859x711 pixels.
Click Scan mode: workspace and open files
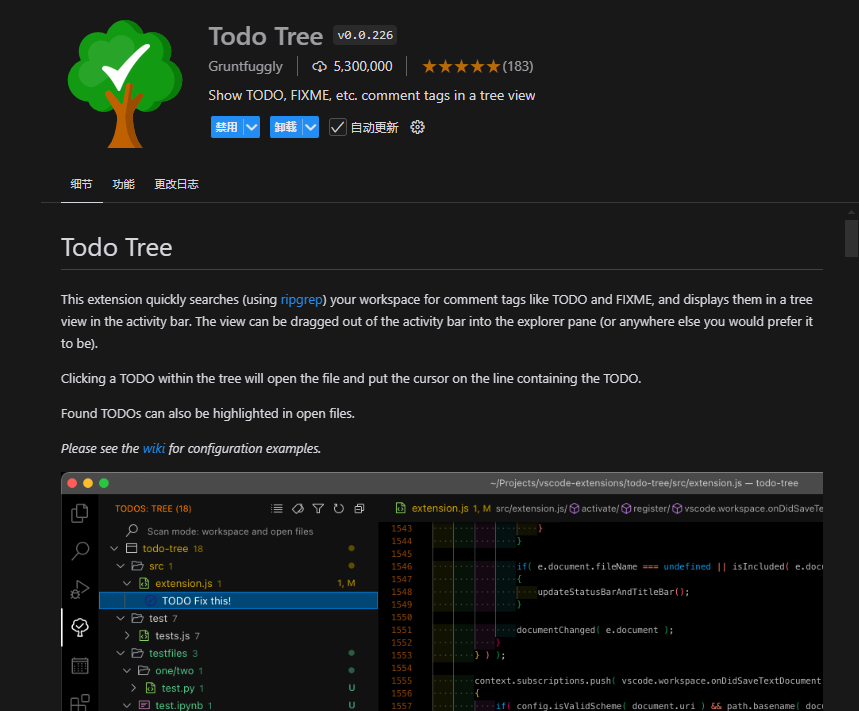coord(230,531)
